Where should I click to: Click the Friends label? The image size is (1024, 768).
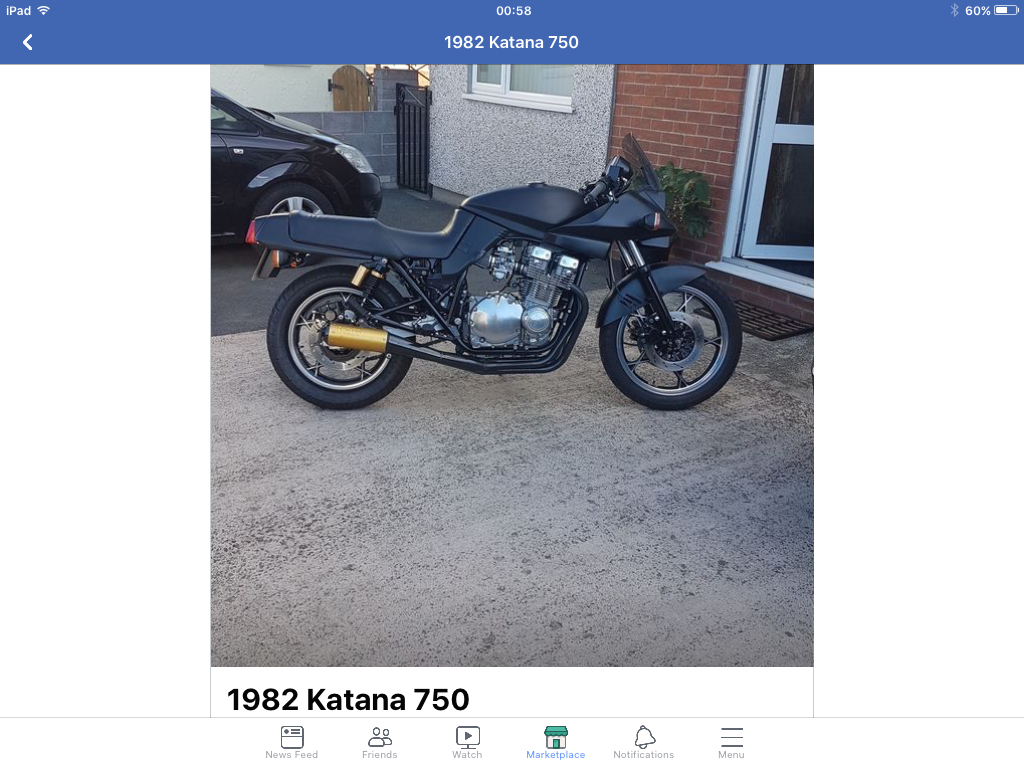click(379, 755)
